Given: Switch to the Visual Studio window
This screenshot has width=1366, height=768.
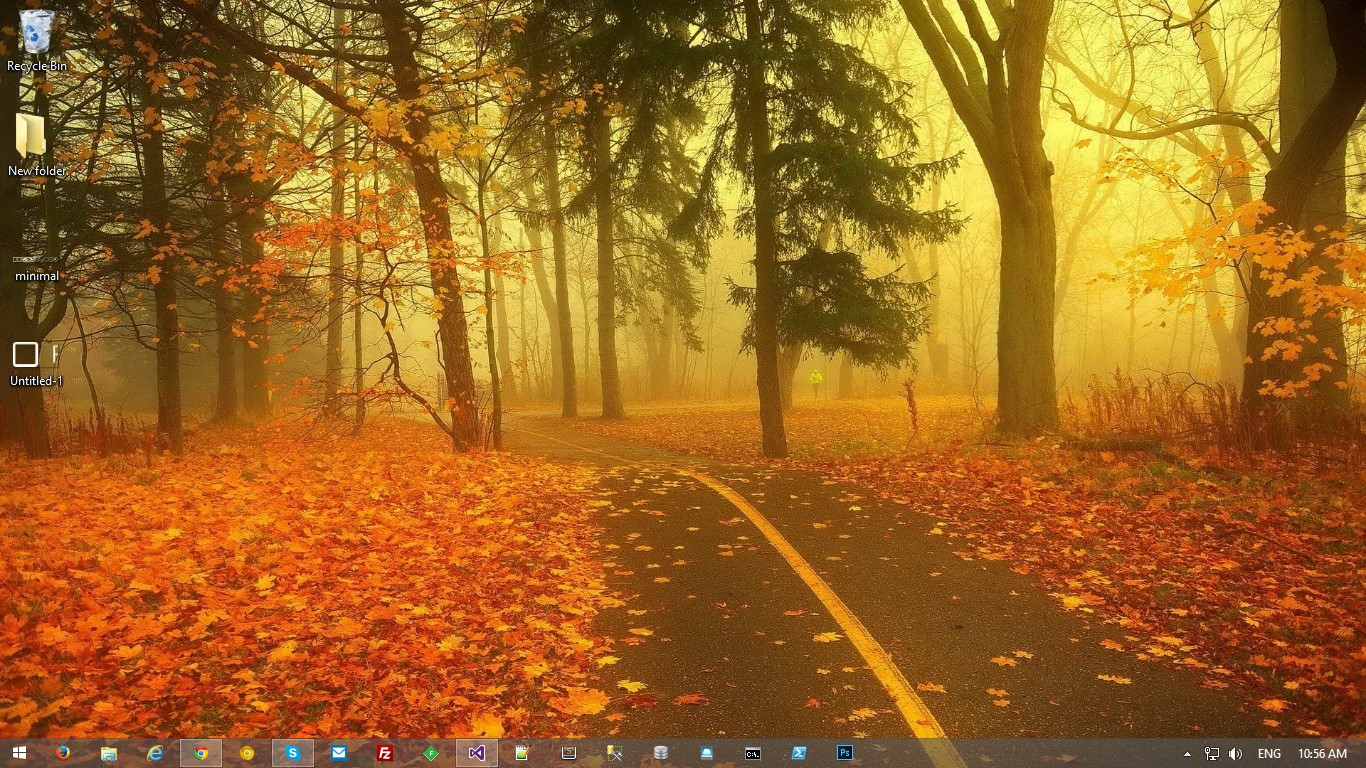Looking at the screenshot, I should [x=477, y=753].
